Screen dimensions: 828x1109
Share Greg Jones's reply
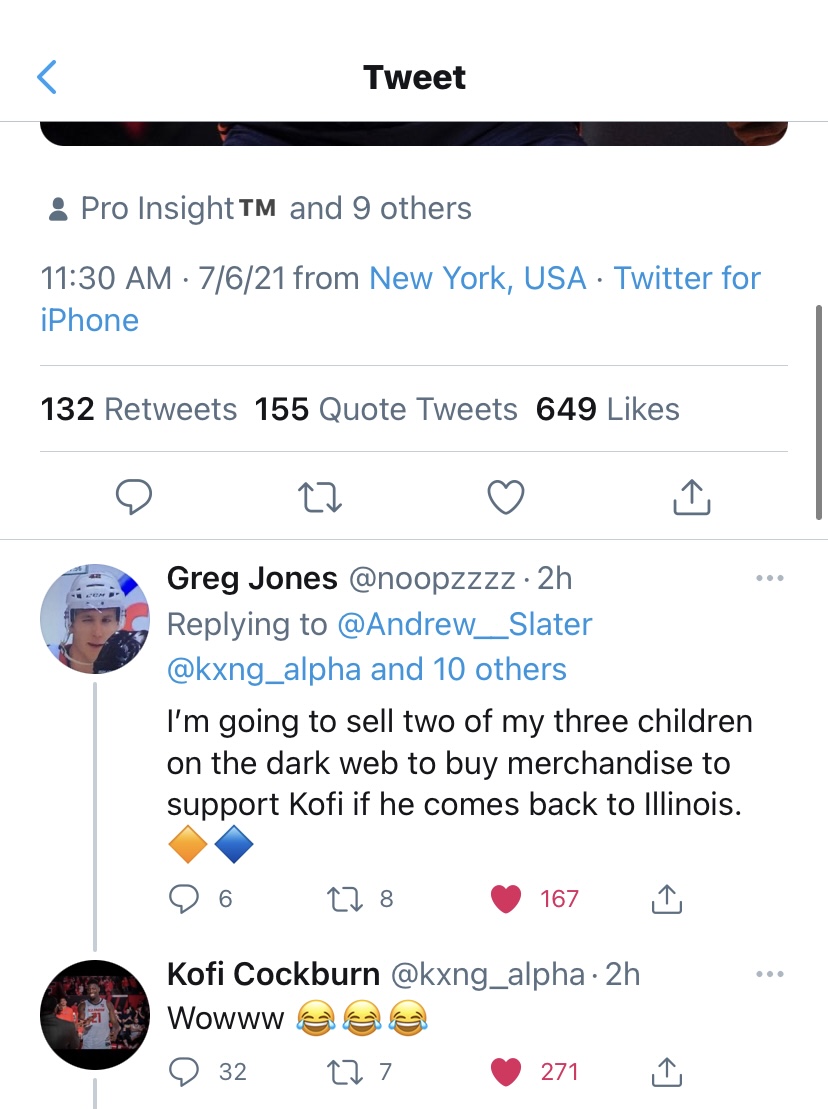[x=666, y=899]
